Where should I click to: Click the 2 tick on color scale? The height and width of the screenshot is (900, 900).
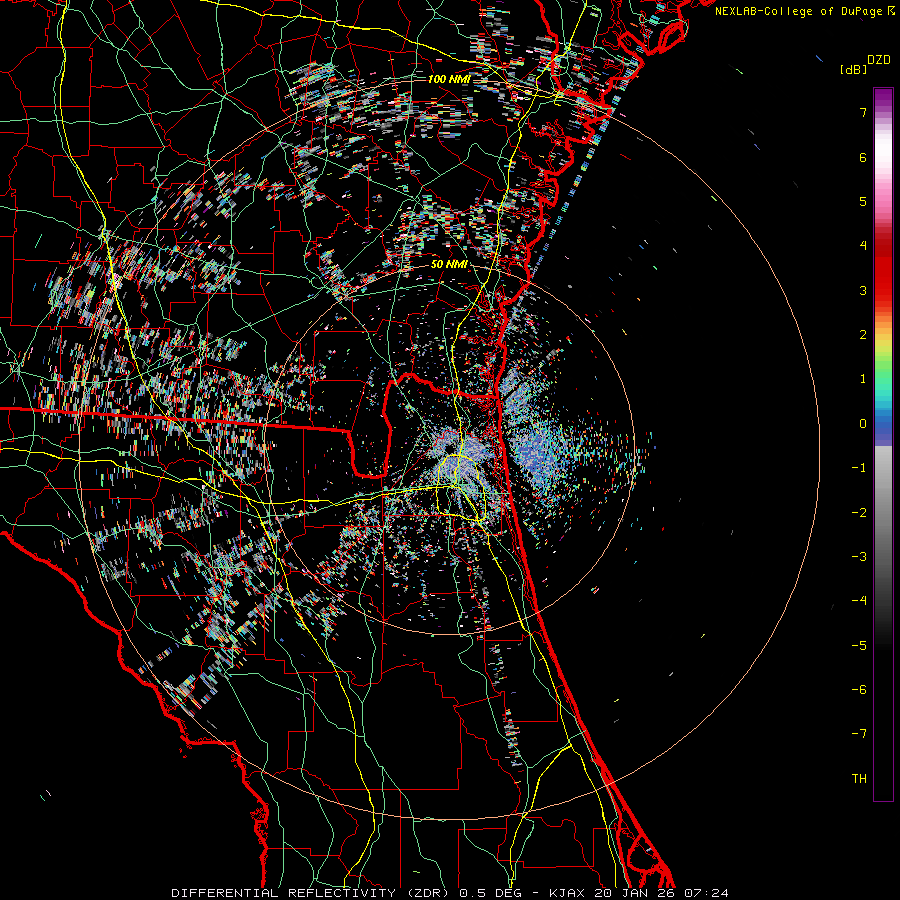coord(863,335)
